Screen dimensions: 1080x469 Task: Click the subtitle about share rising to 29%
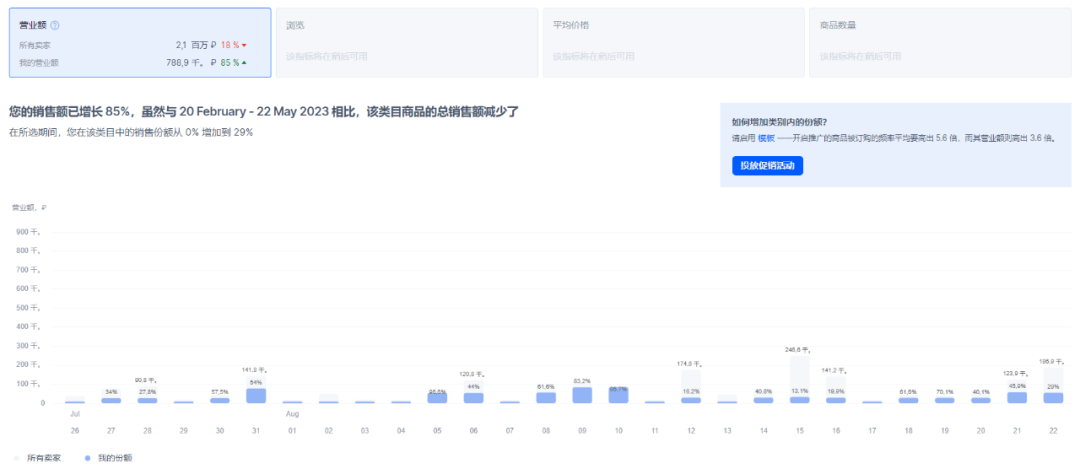[x=131, y=132]
